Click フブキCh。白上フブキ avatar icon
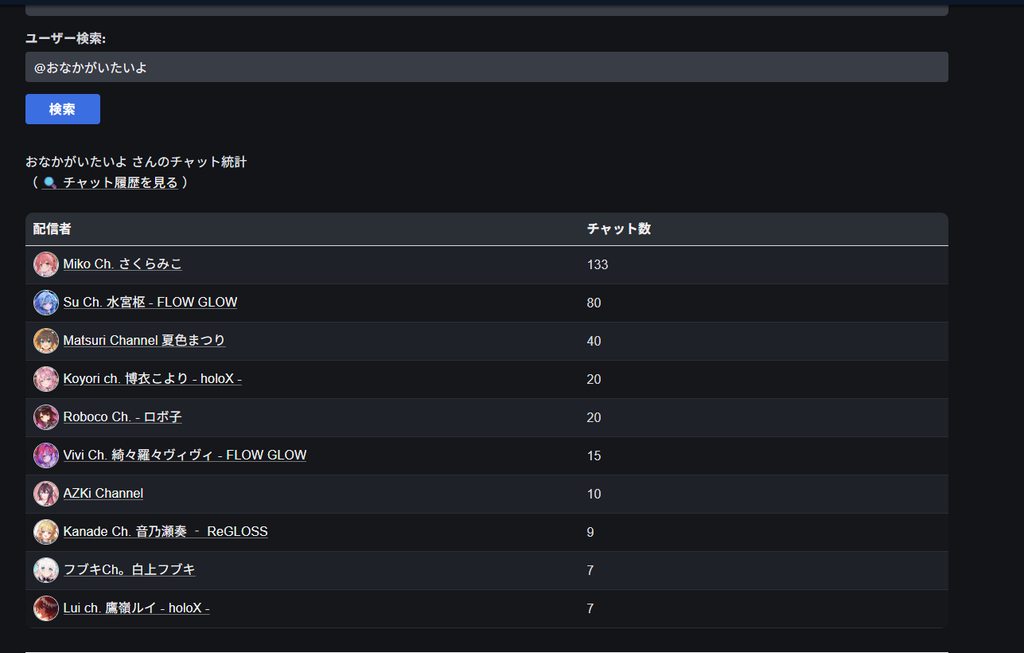 tap(46, 570)
